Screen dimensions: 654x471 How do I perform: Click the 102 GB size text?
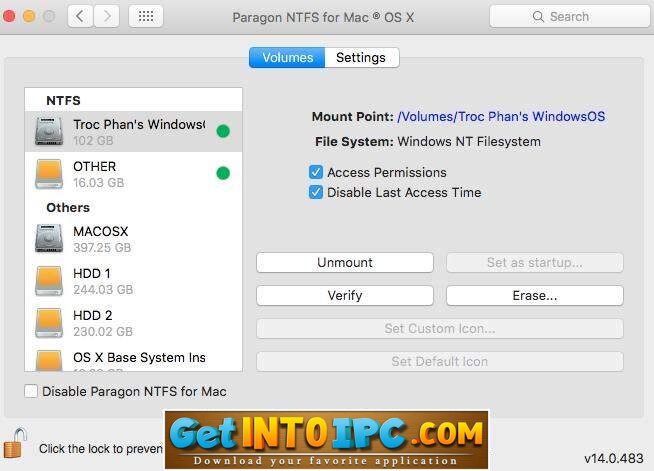93,141
